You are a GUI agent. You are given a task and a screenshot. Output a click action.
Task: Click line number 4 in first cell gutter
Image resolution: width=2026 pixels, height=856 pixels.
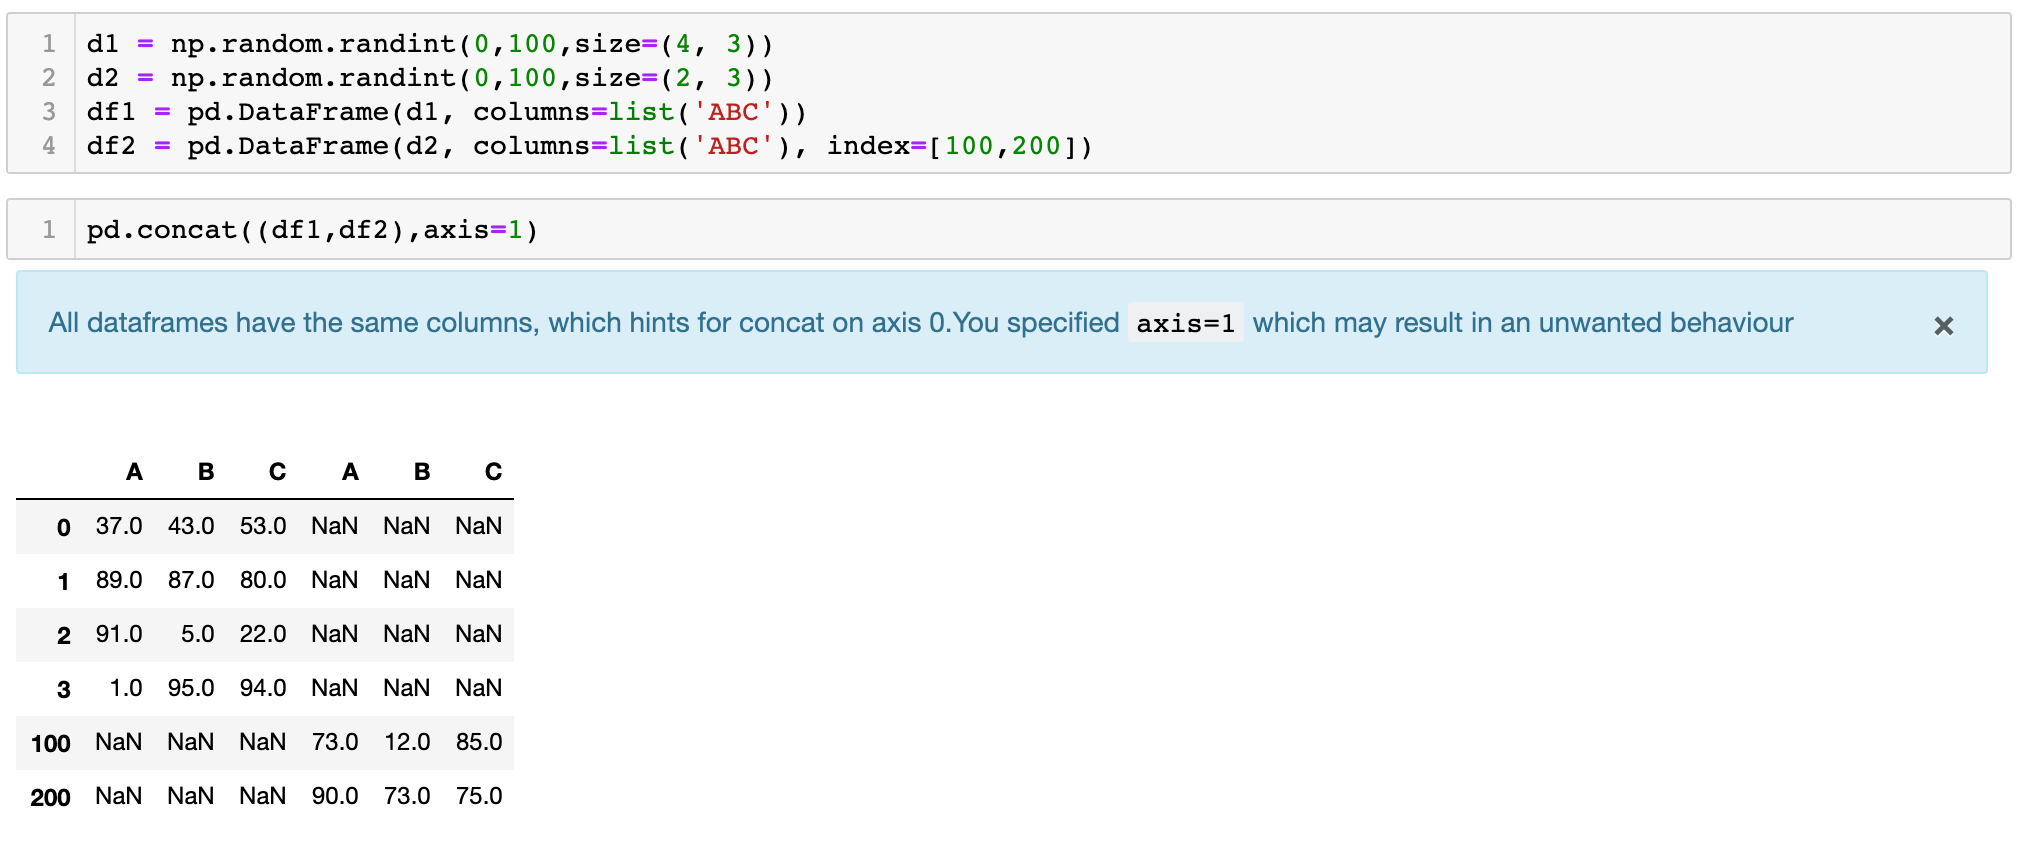[49, 146]
